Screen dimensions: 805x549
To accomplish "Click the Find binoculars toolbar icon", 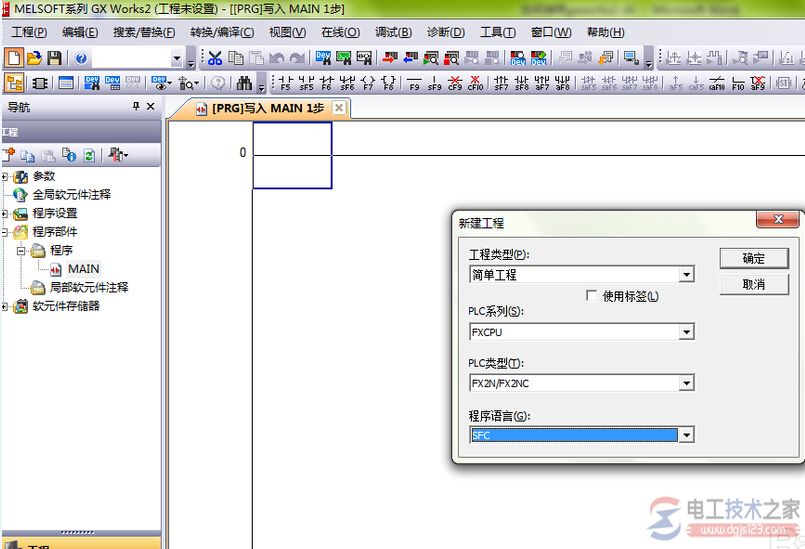I will (244, 83).
